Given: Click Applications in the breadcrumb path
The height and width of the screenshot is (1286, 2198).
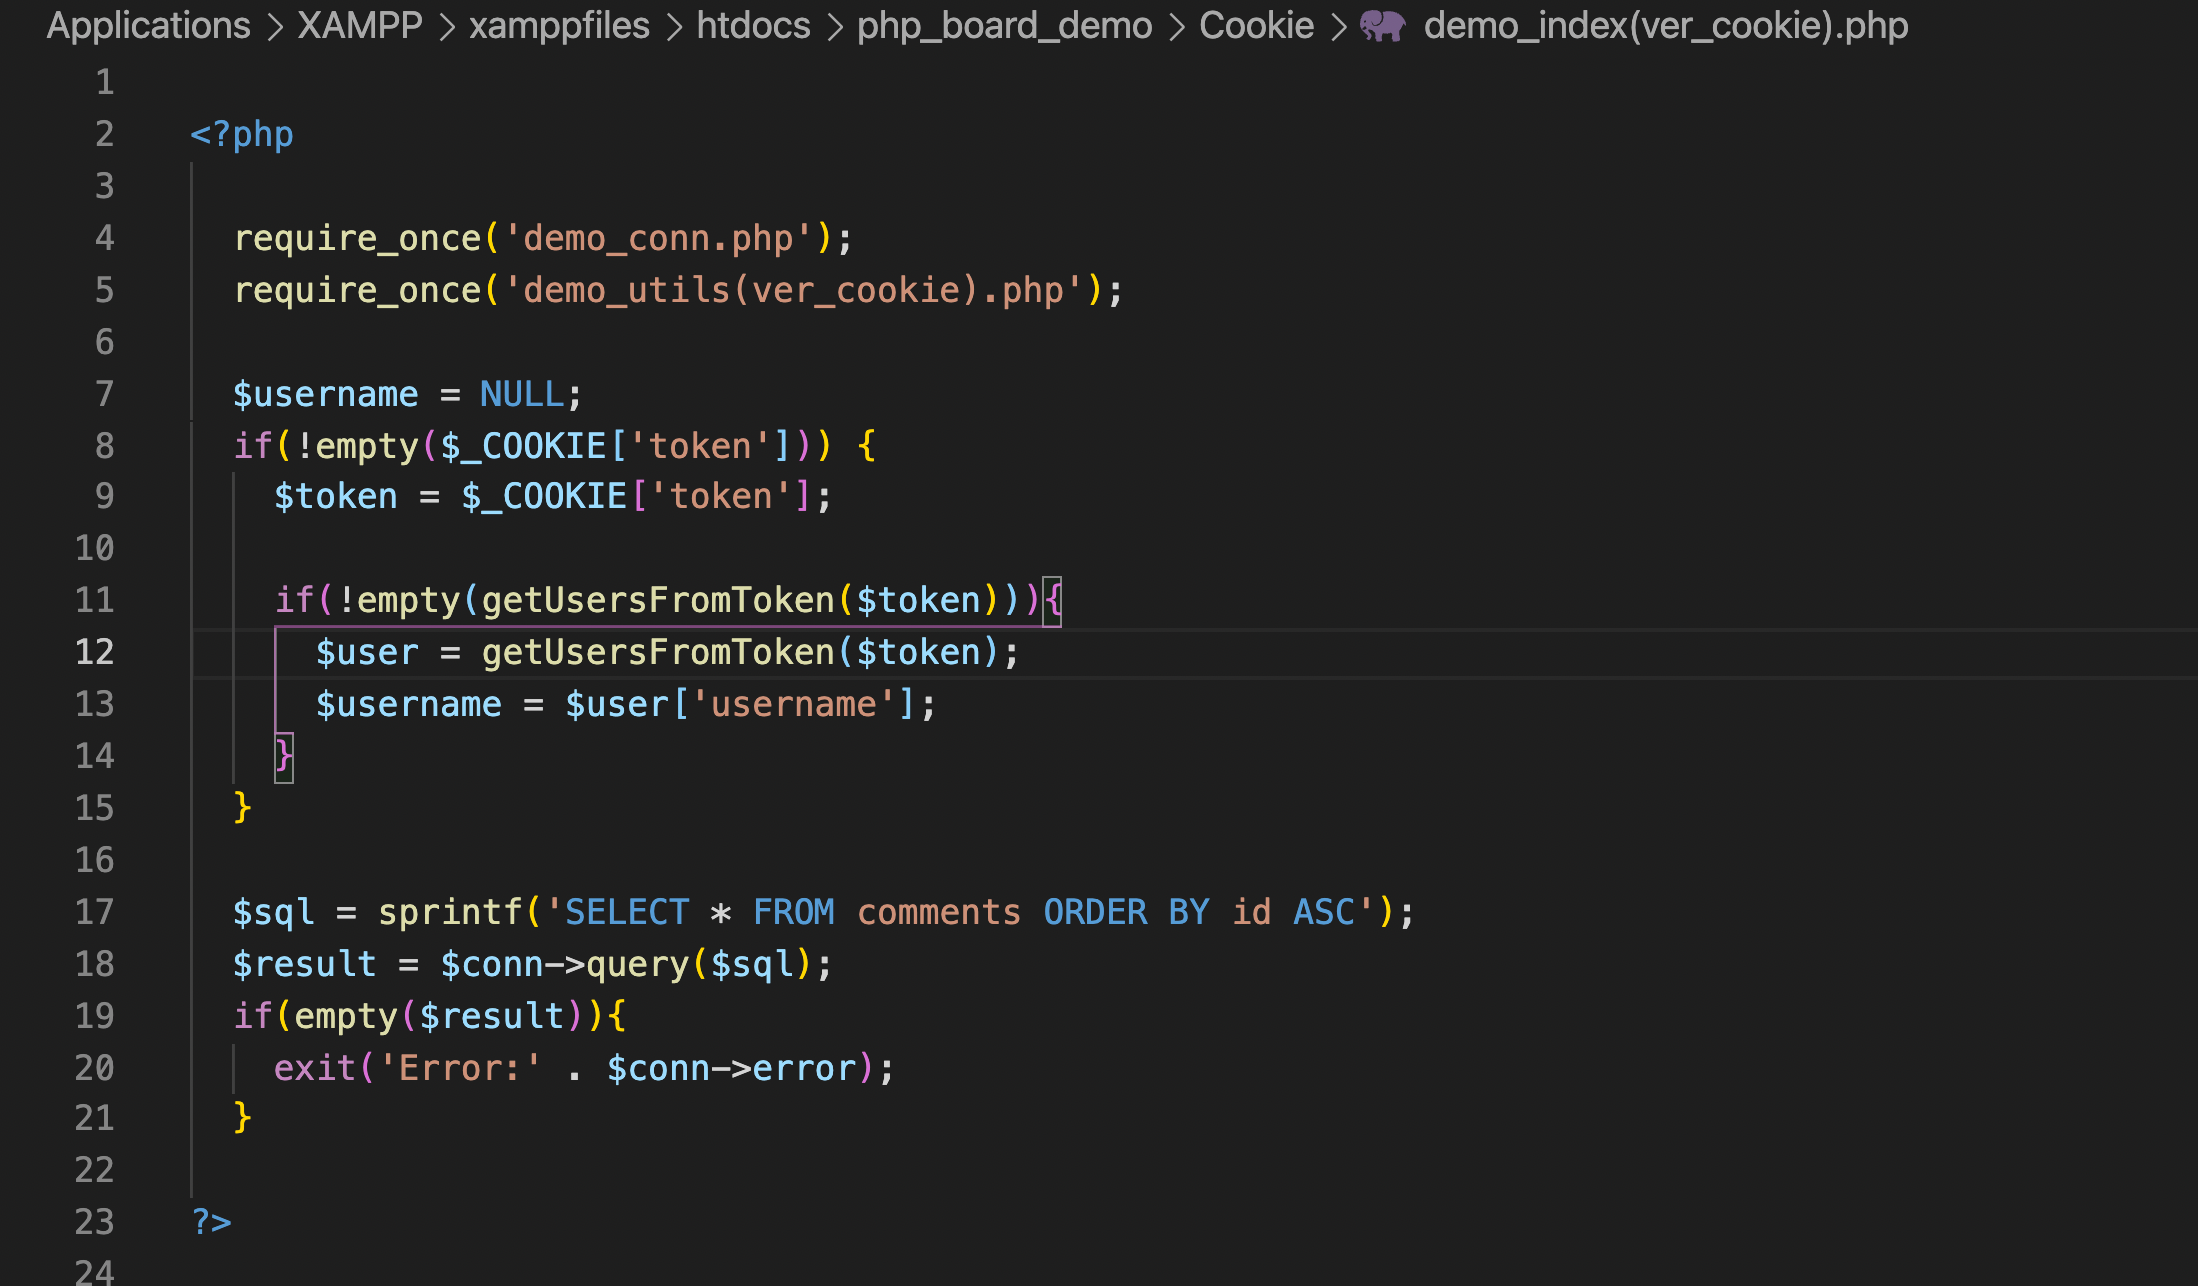Looking at the screenshot, I should click(x=147, y=25).
